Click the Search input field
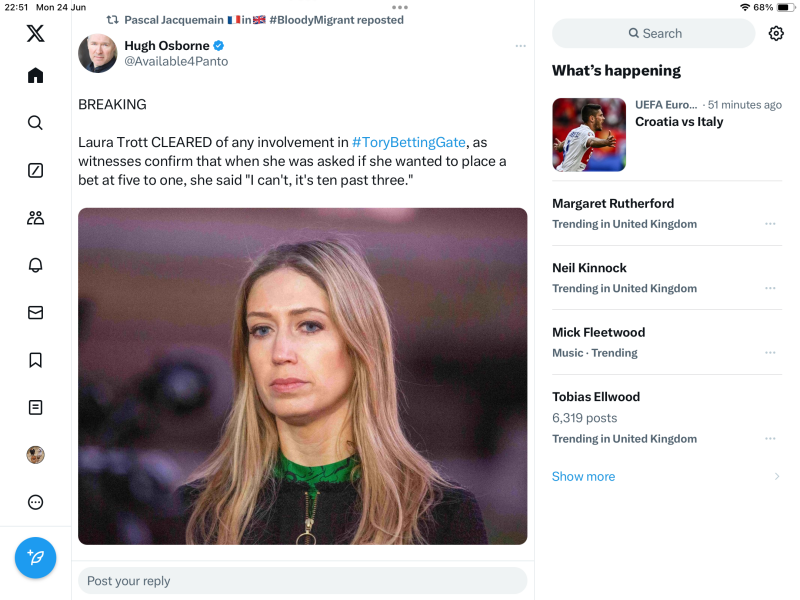Image resolution: width=800 pixels, height=600 pixels. point(654,33)
